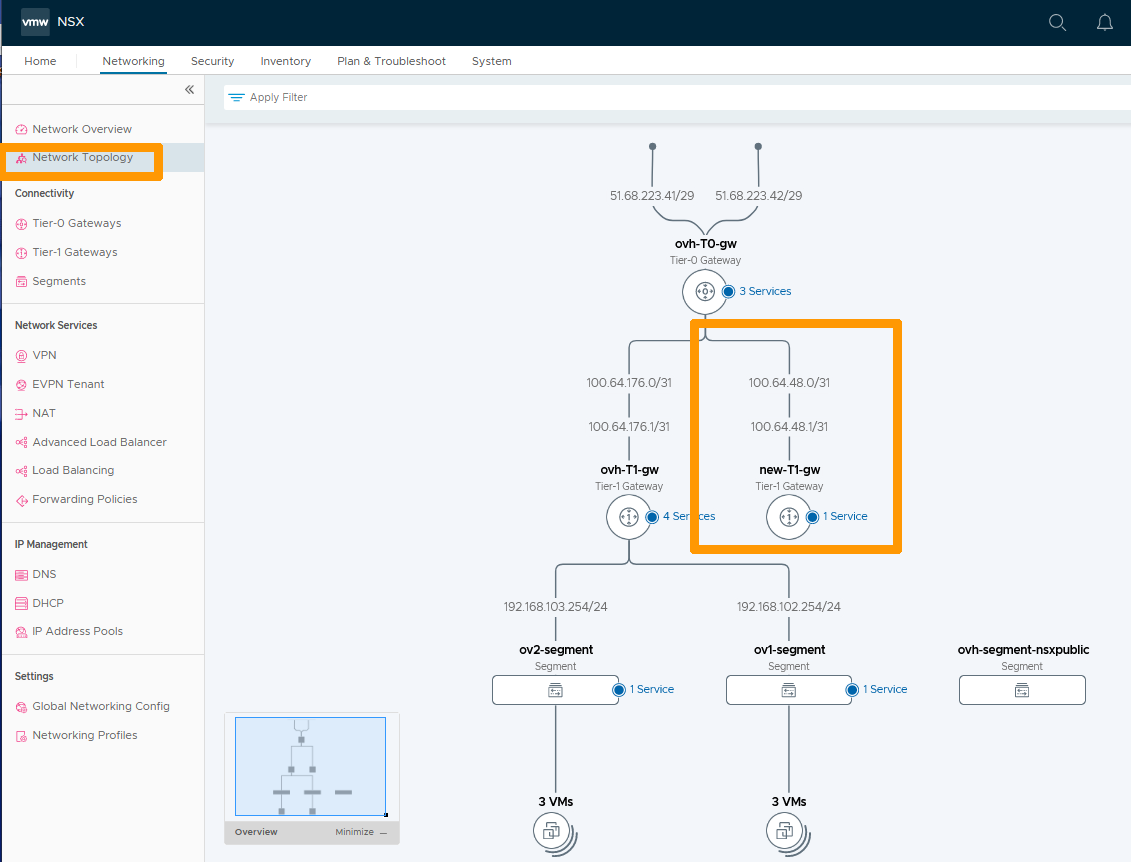Click the ov2-segment segment box
The image size is (1131, 862).
pos(555,690)
